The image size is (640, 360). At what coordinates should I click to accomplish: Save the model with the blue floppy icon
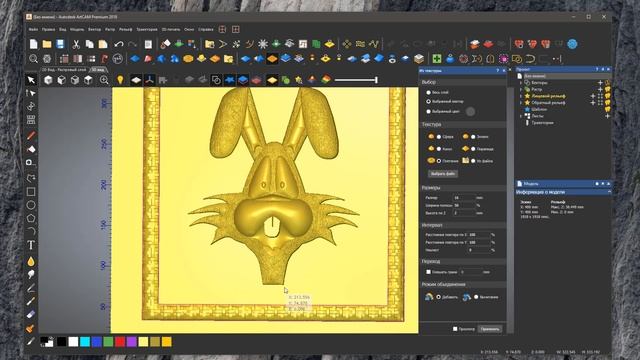60,44
